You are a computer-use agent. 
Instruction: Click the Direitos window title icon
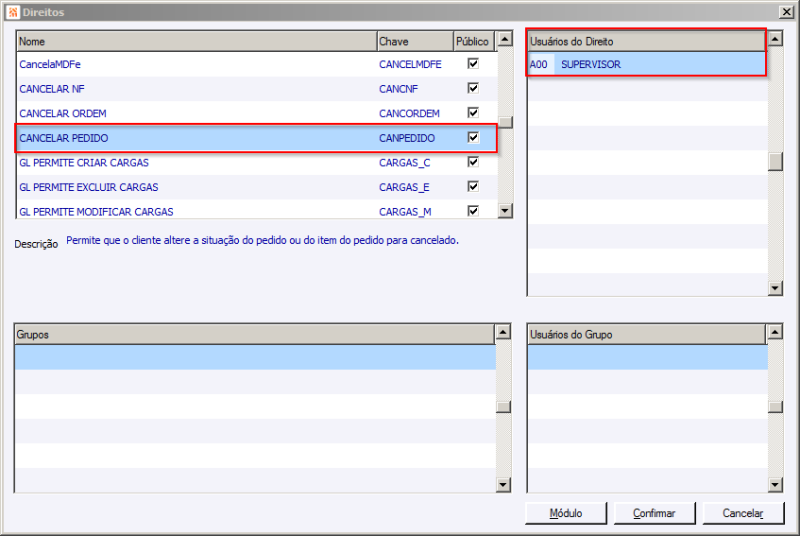13,12
